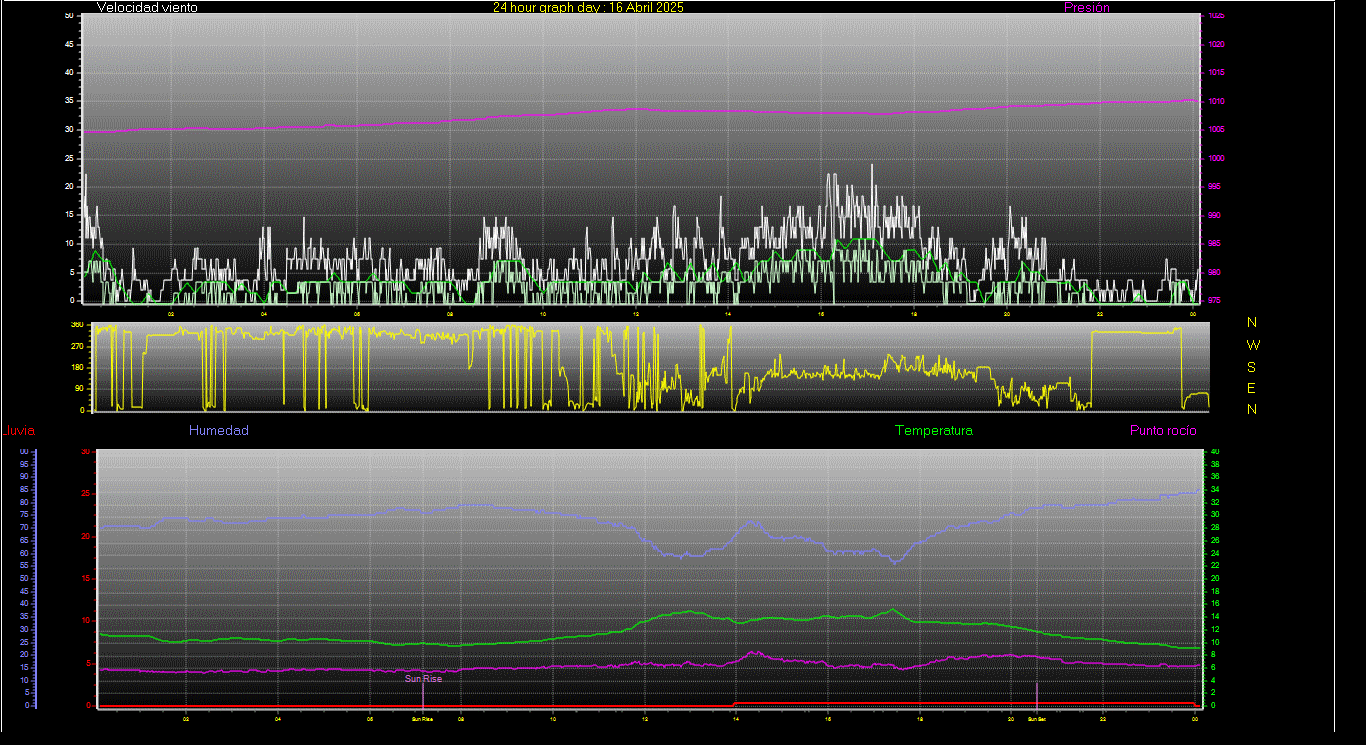Viewport: 1366px width, 745px height.
Task: Click the "24 hour graph day : 16 Abril 2025" title
Action: tap(588, 7)
